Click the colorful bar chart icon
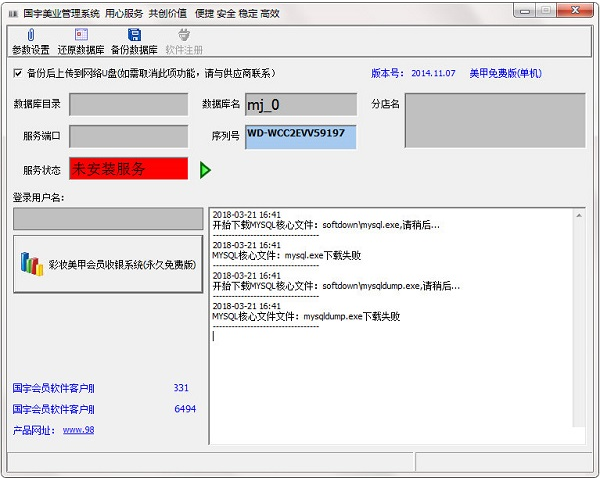The width and height of the screenshot is (600, 478). [32, 264]
